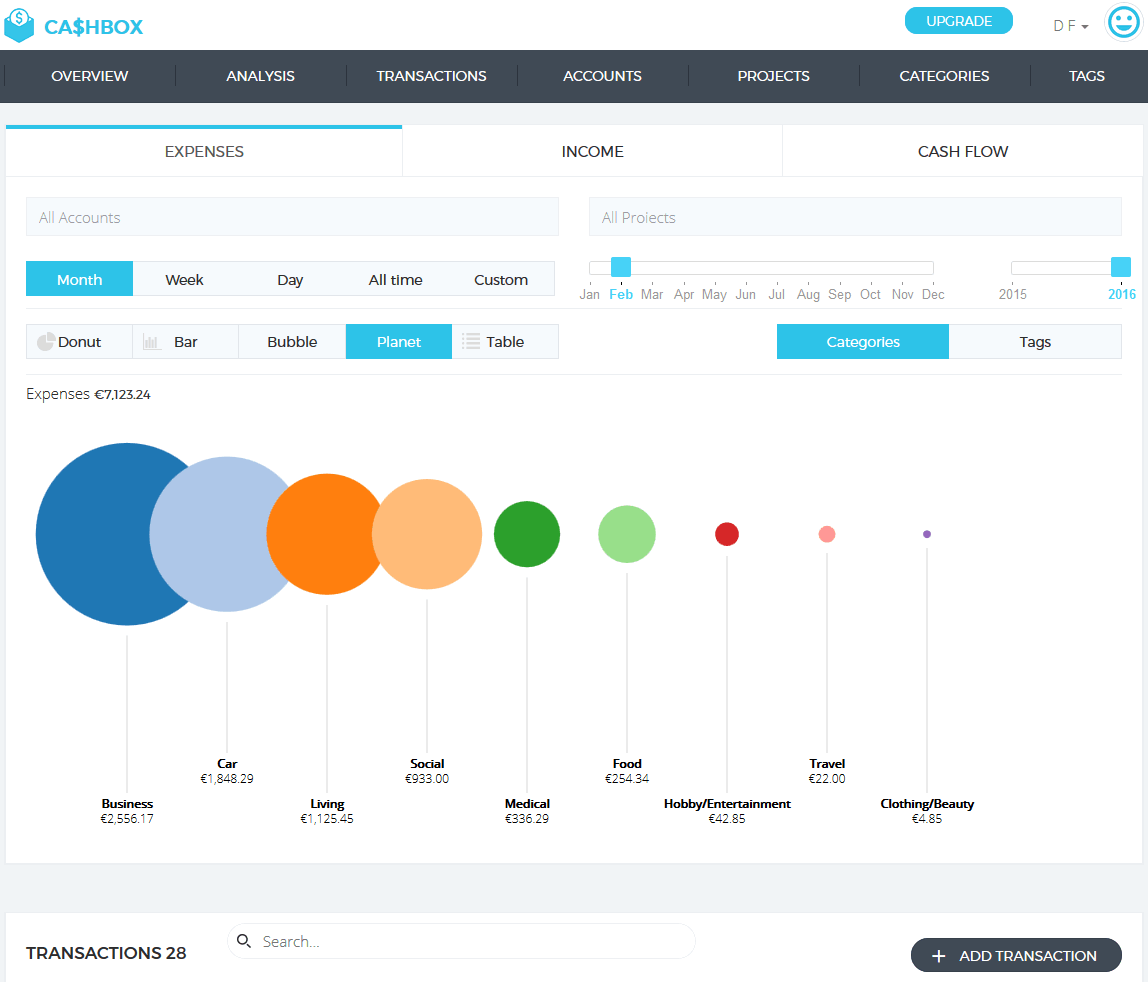Viewport: 1148px width, 982px height.
Task: Open Transactions in the navigation bar
Action: click(x=431, y=76)
